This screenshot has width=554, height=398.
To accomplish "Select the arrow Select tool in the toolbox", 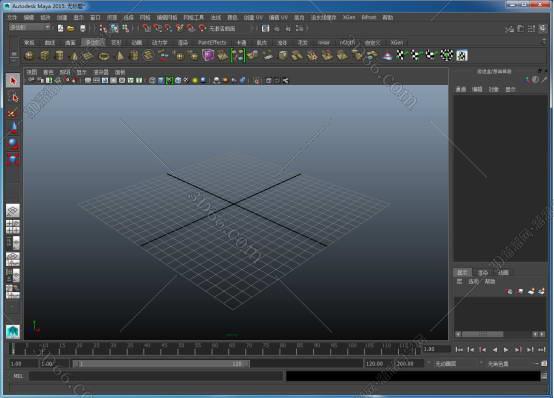I will pos(13,81).
